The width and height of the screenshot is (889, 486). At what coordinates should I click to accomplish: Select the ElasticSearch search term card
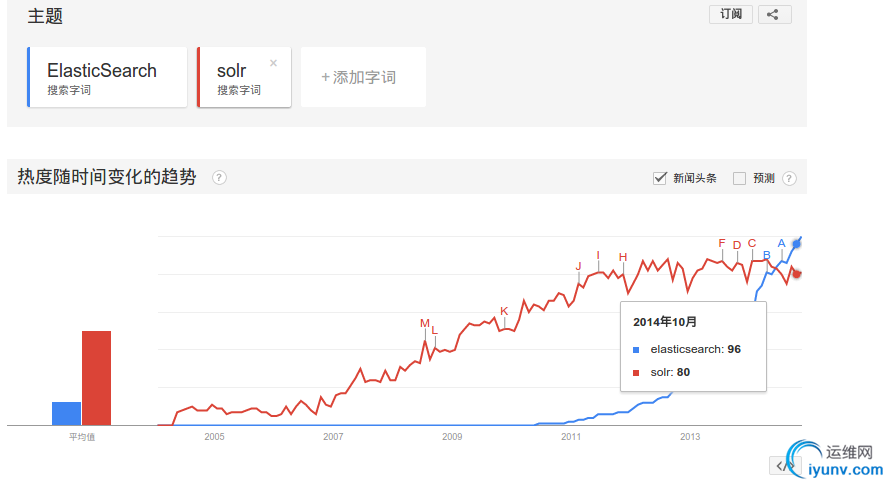click(x=107, y=77)
